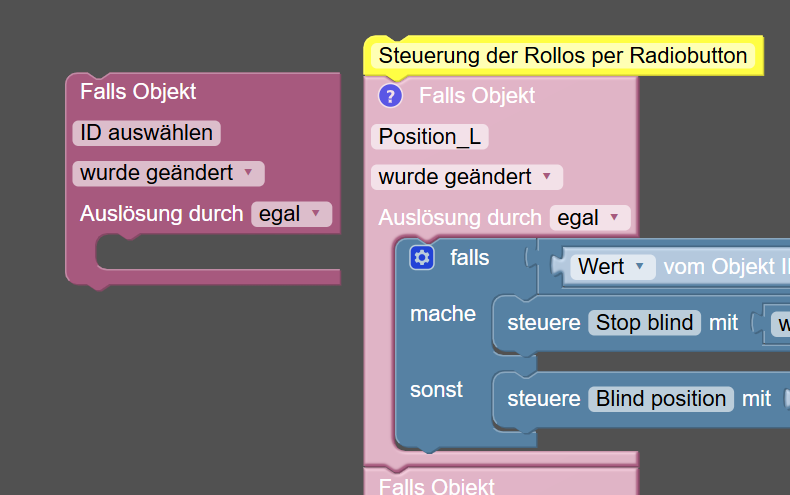The height and width of the screenshot is (495, 790).
Task: Select the yellow Steuerung der Rollos comment
Action: click(x=562, y=56)
